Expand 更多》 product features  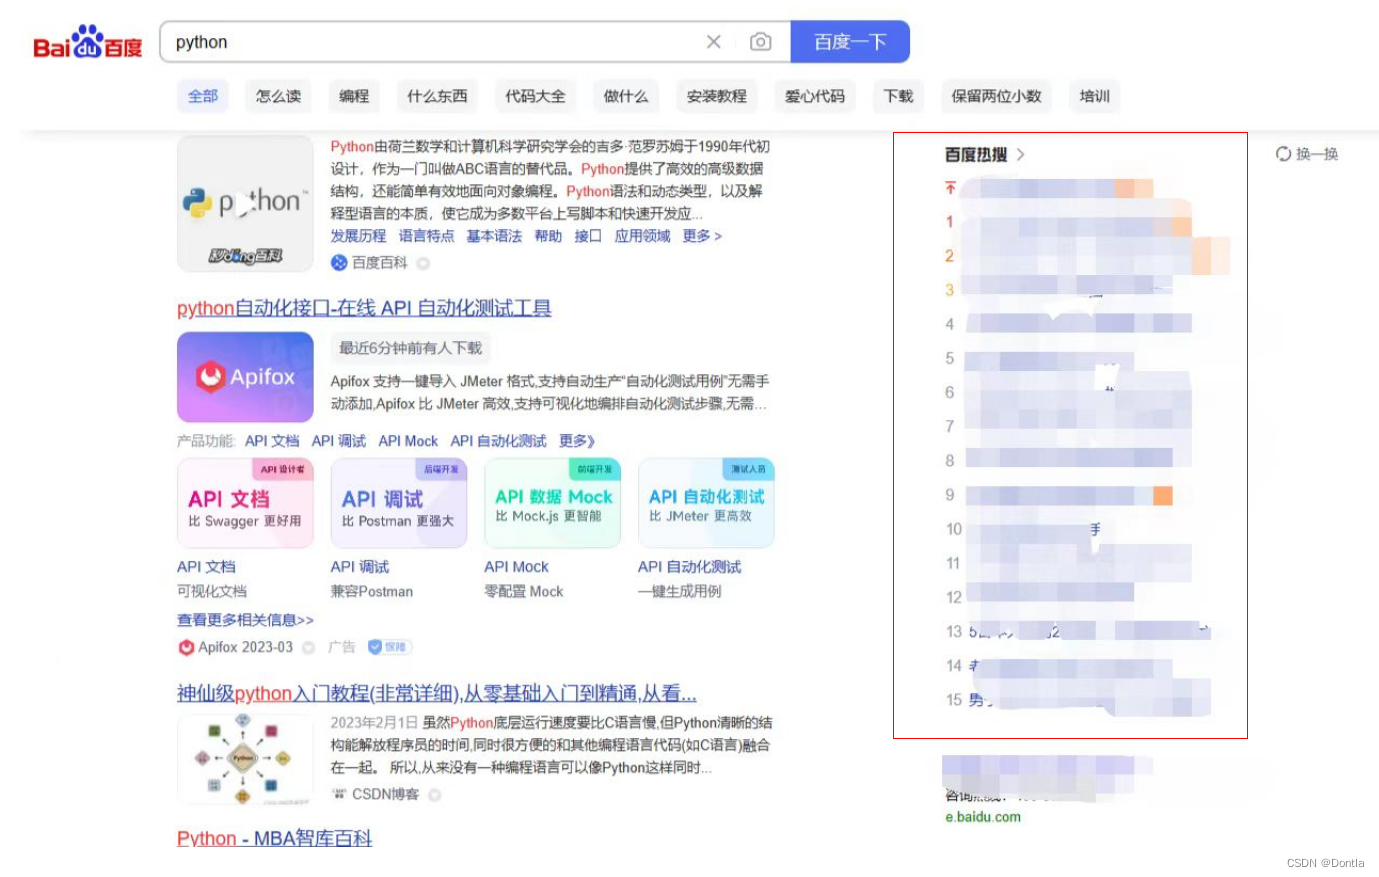[x=577, y=441]
